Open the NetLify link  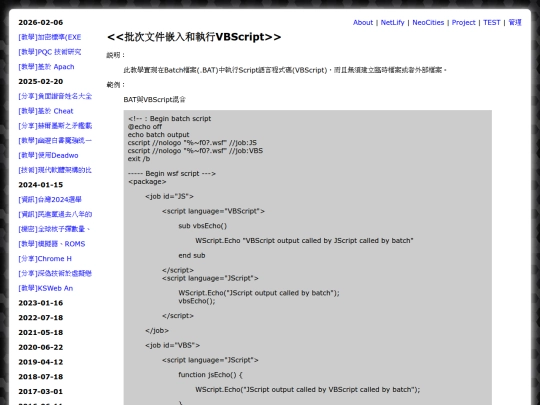click(392, 22)
